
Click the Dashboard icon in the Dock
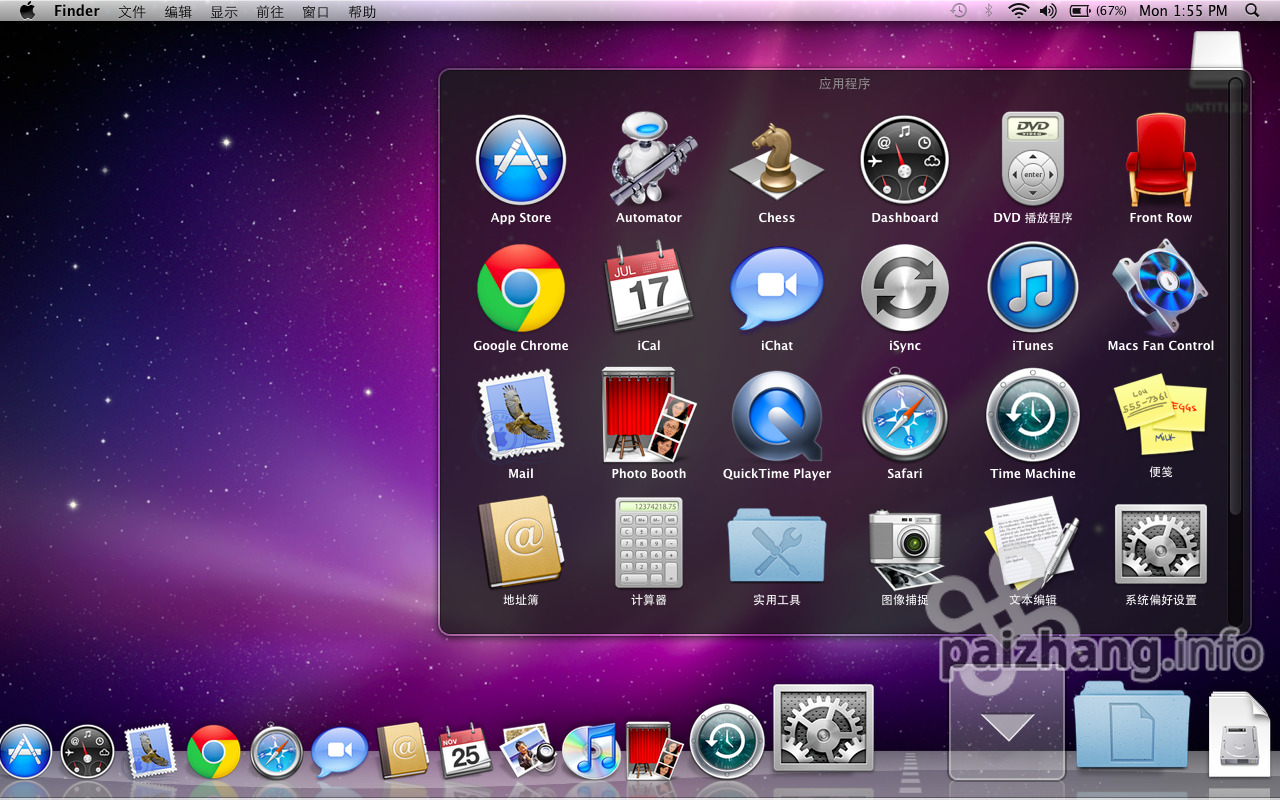point(88,752)
